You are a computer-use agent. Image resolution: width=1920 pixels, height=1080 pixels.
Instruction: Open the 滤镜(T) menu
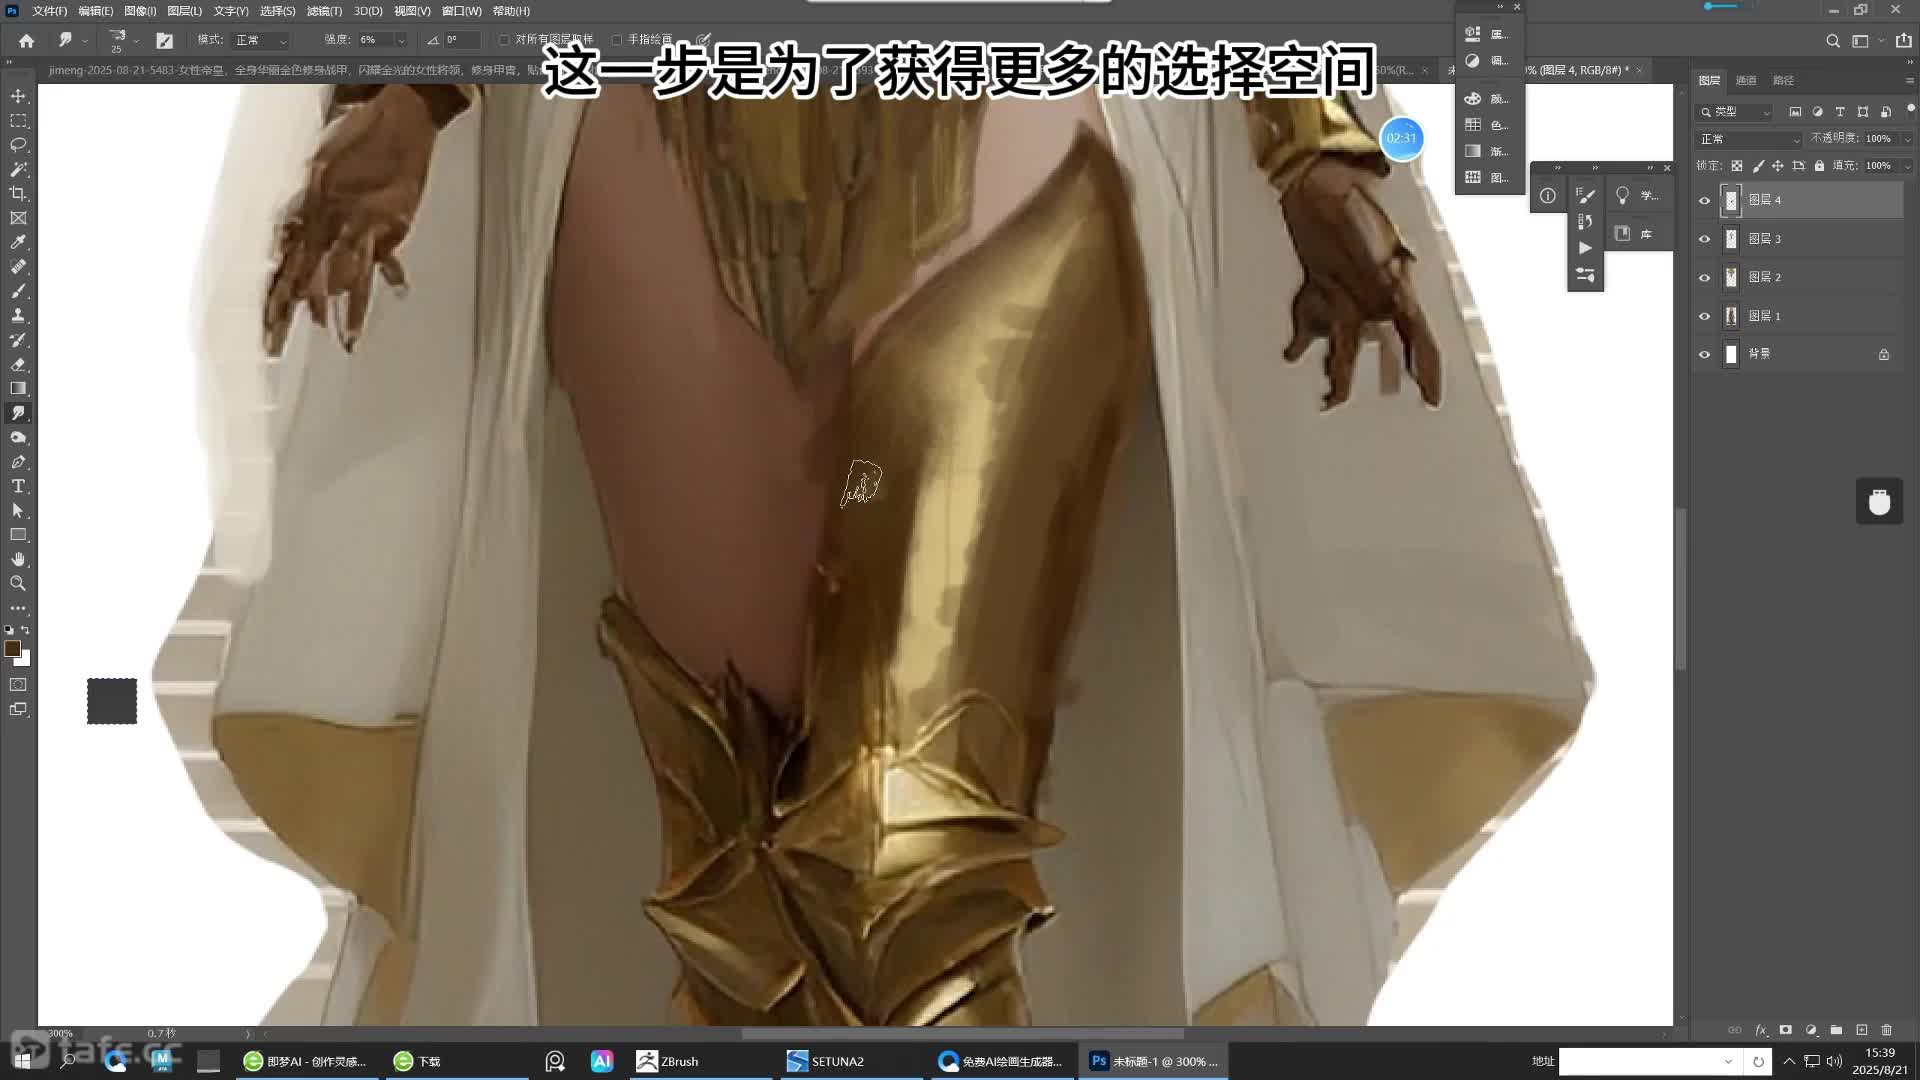323,11
